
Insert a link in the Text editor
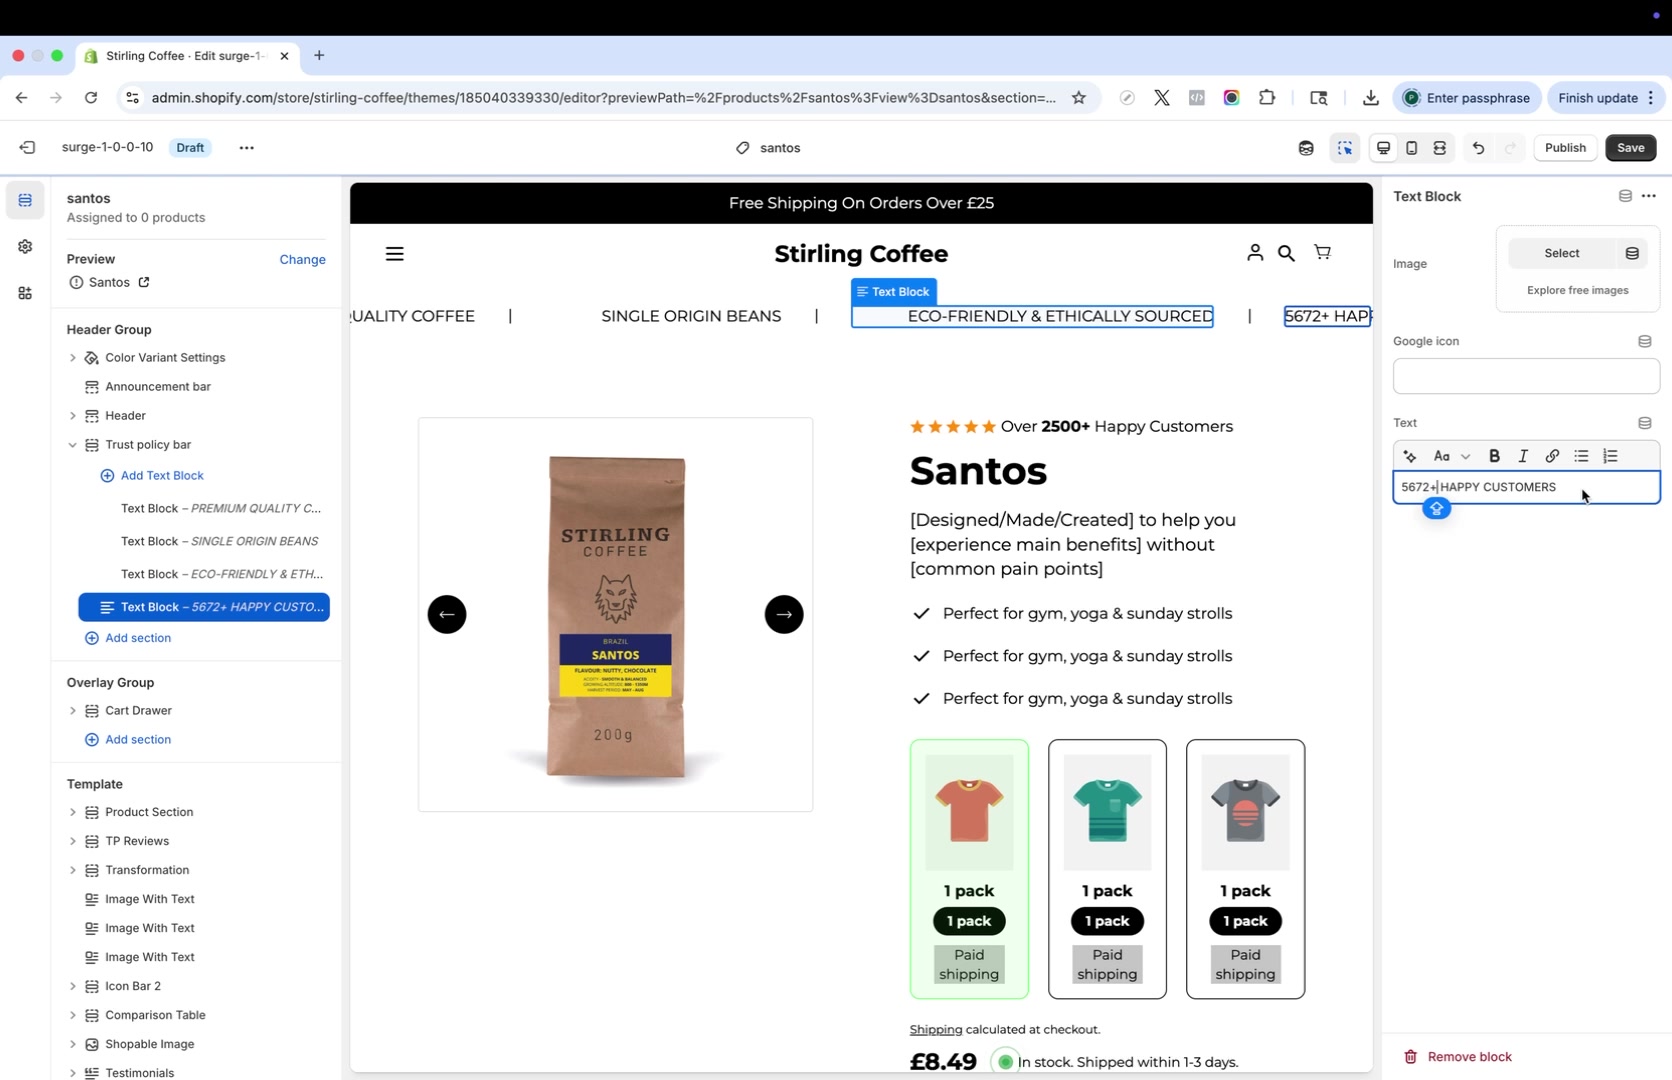(x=1552, y=456)
